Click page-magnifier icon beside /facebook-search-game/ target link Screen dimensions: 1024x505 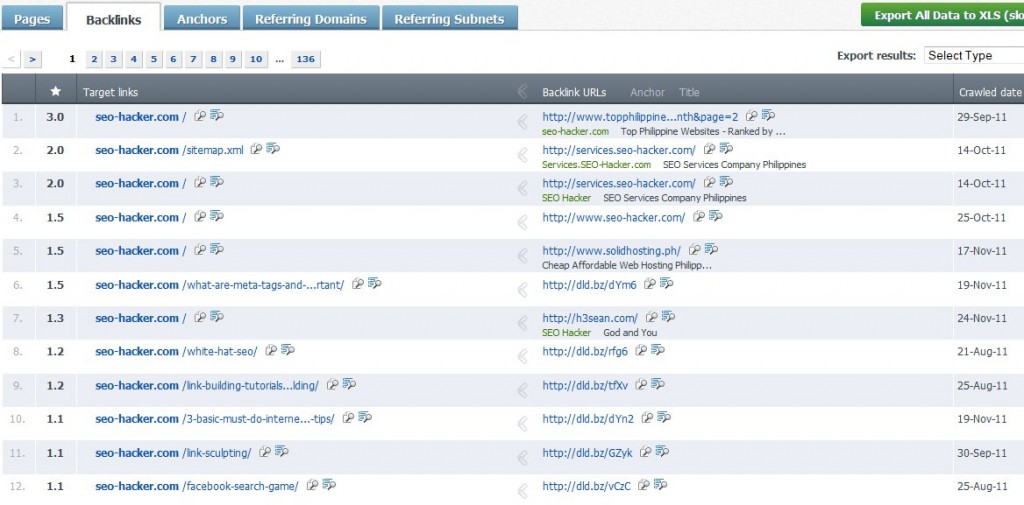(312, 485)
